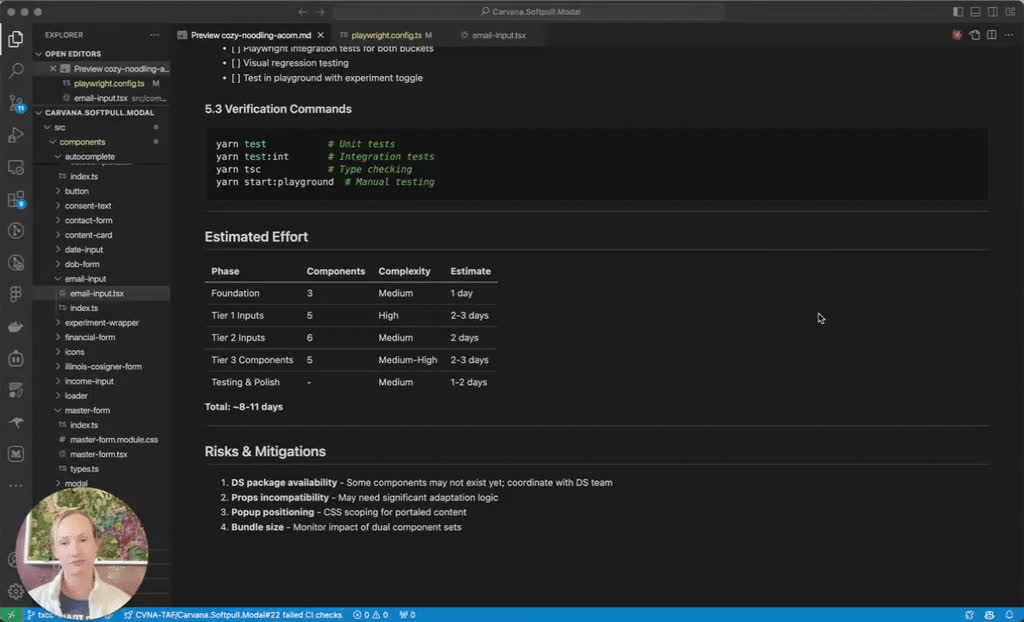
Task: Open master-form.module.css in the file tree
Action: pyautogui.click(x=114, y=440)
